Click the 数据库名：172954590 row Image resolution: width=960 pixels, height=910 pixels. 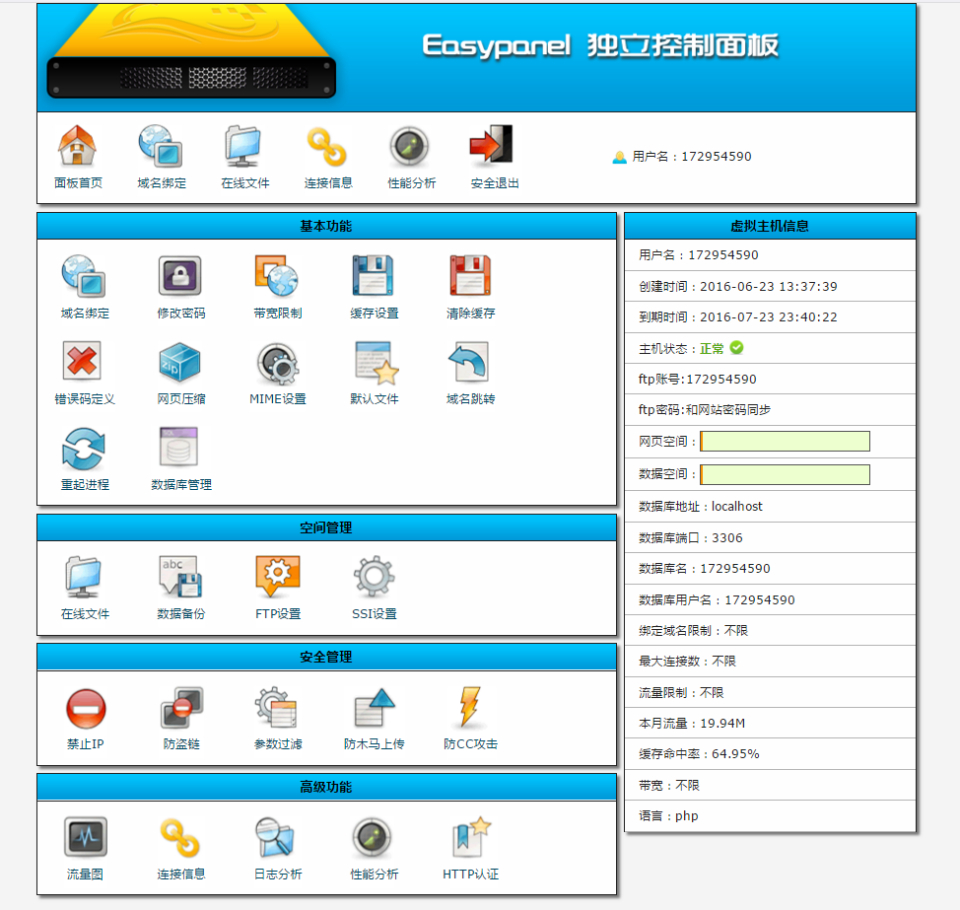[x=770, y=568]
